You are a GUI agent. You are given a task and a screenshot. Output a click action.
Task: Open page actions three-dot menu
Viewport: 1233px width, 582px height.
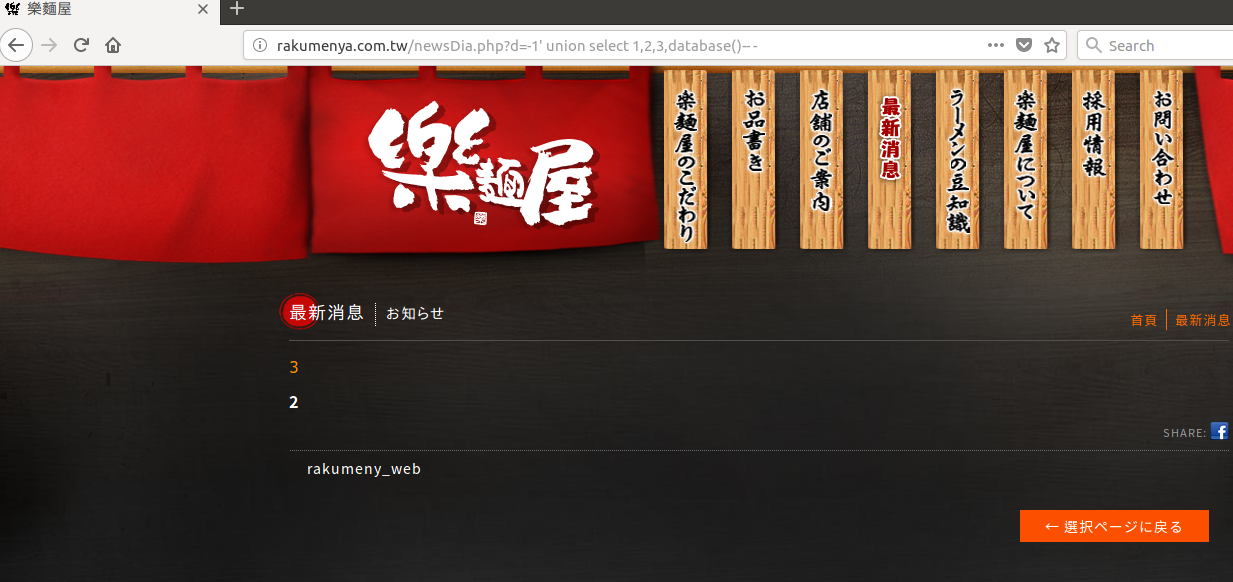pyautogui.click(x=996, y=45)
